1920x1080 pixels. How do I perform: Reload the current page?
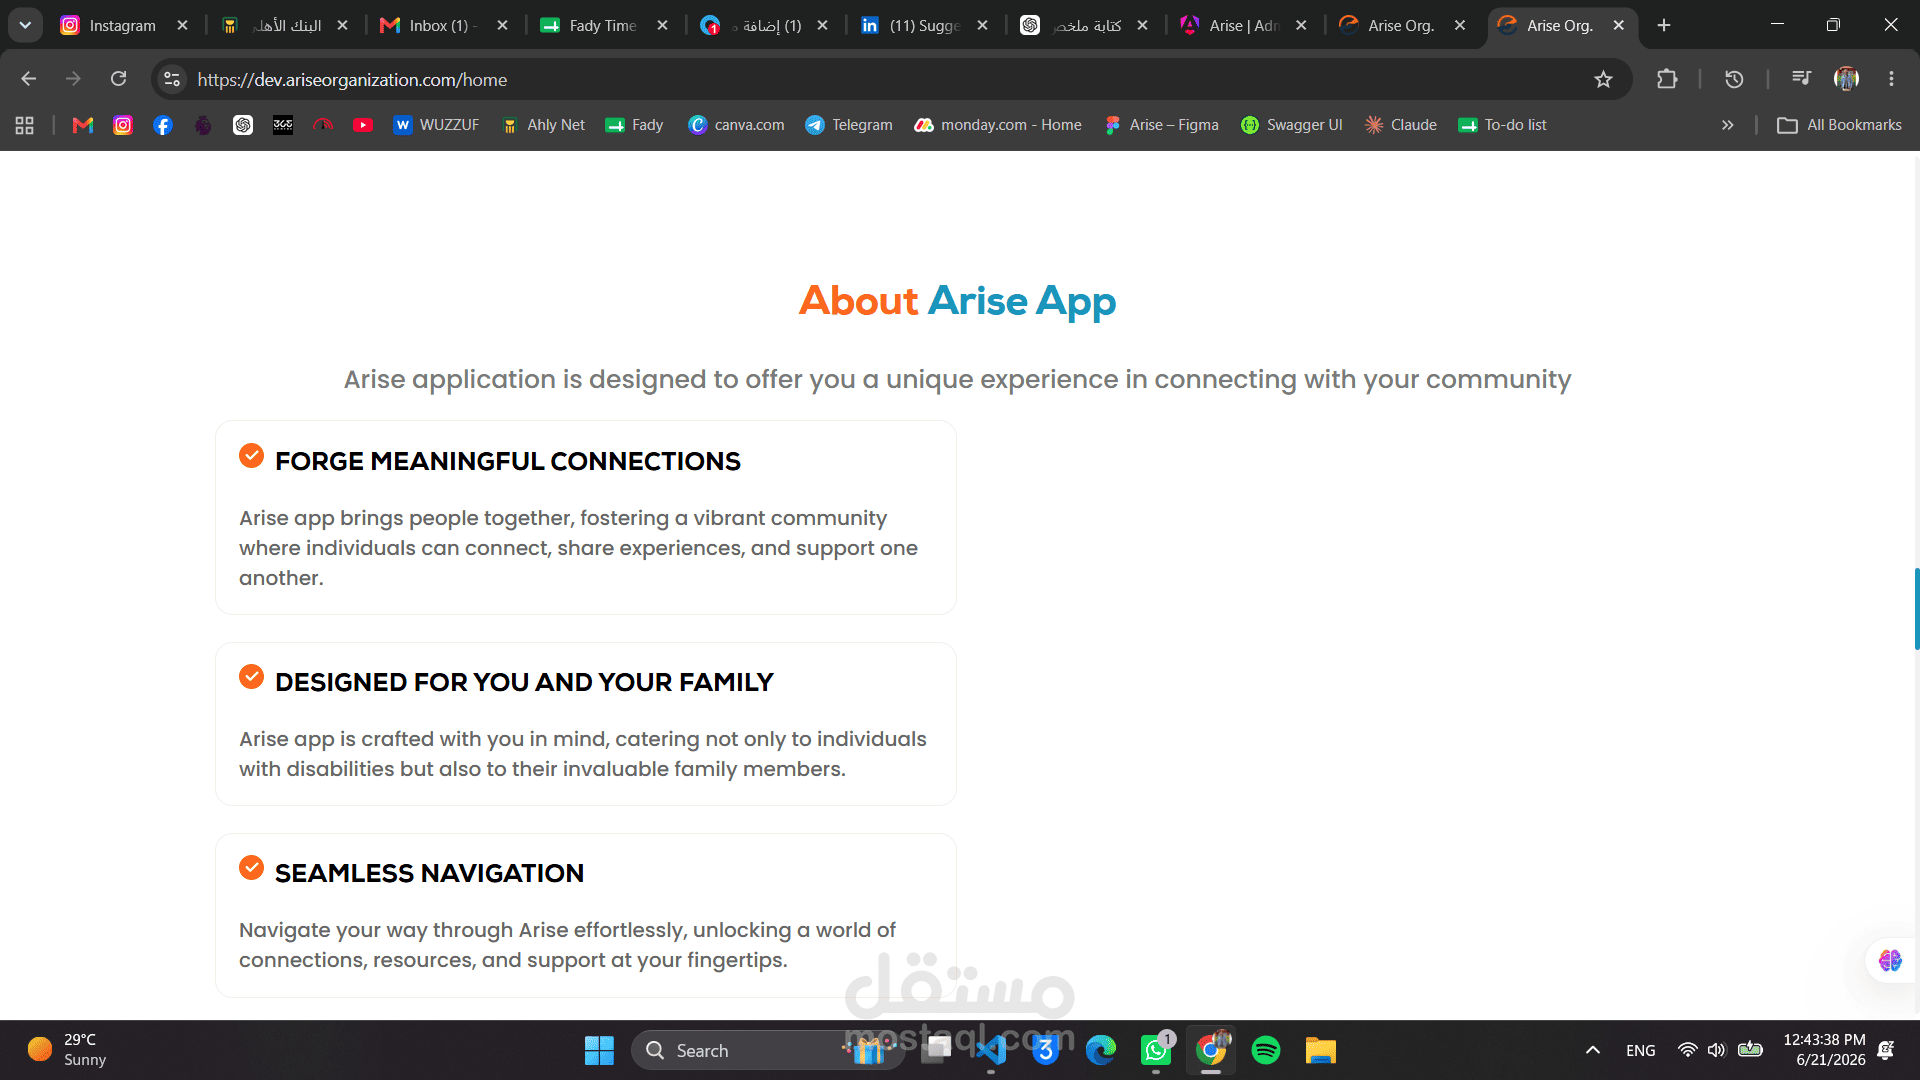[x=118, y=79]
